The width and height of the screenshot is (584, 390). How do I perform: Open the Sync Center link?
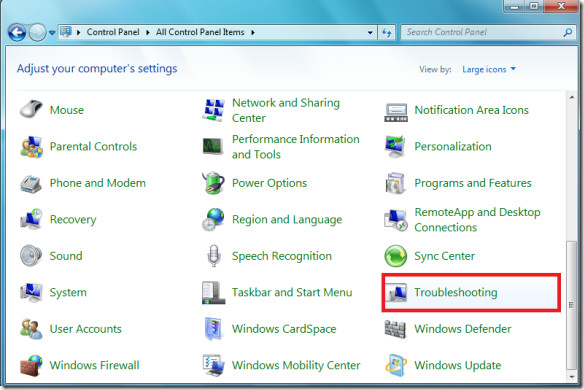click(x=445, y=256)
